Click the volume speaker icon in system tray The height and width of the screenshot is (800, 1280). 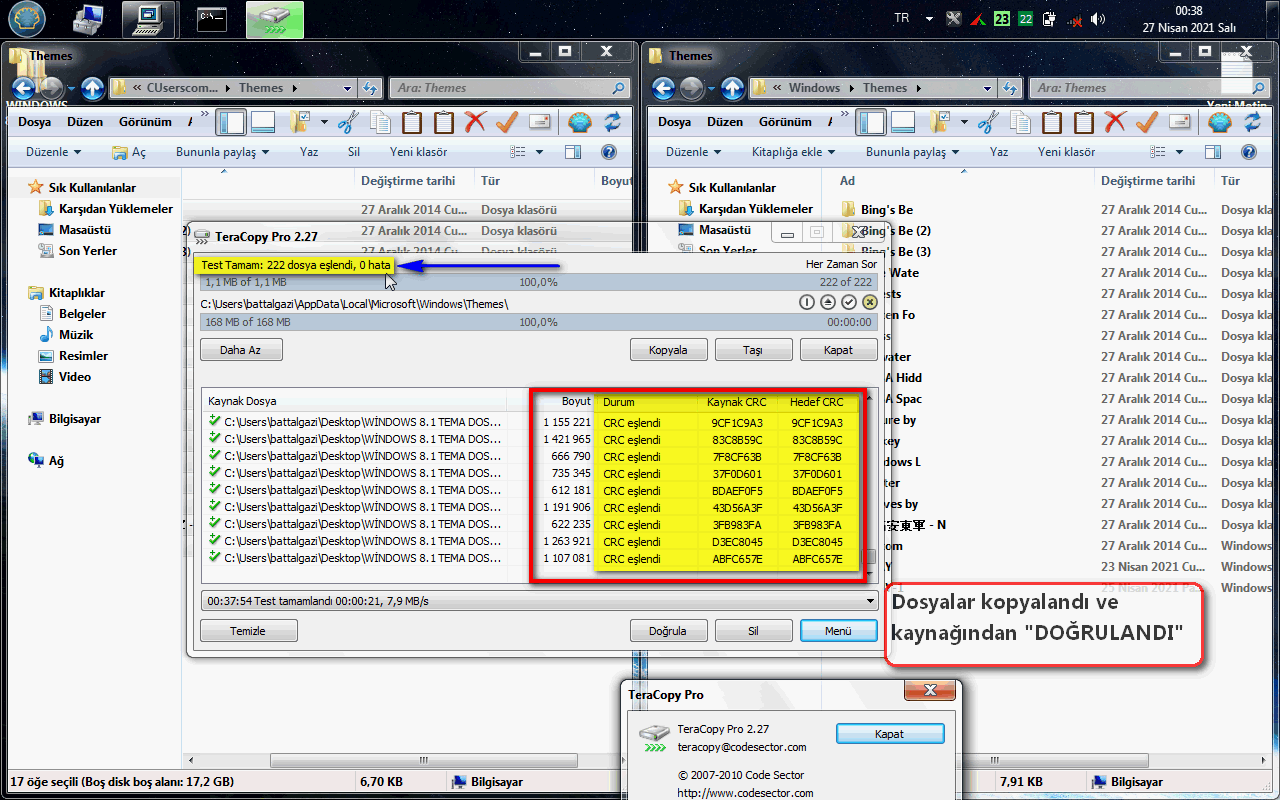point(1098,19)
